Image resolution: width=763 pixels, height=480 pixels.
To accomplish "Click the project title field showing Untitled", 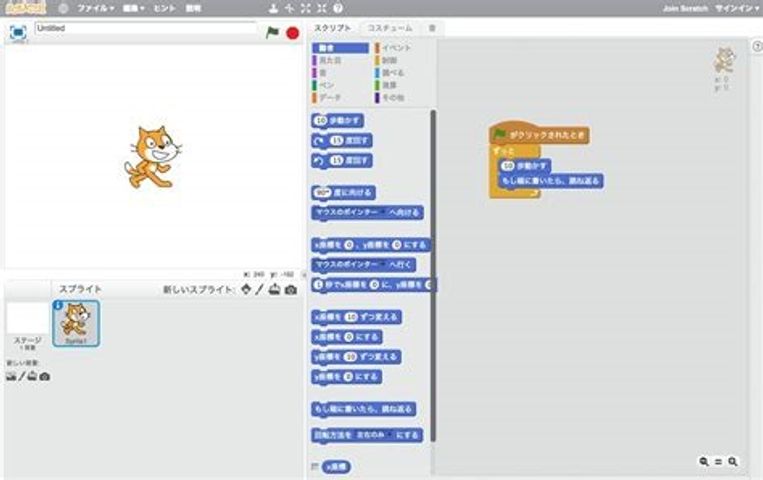I will point(145,29).
